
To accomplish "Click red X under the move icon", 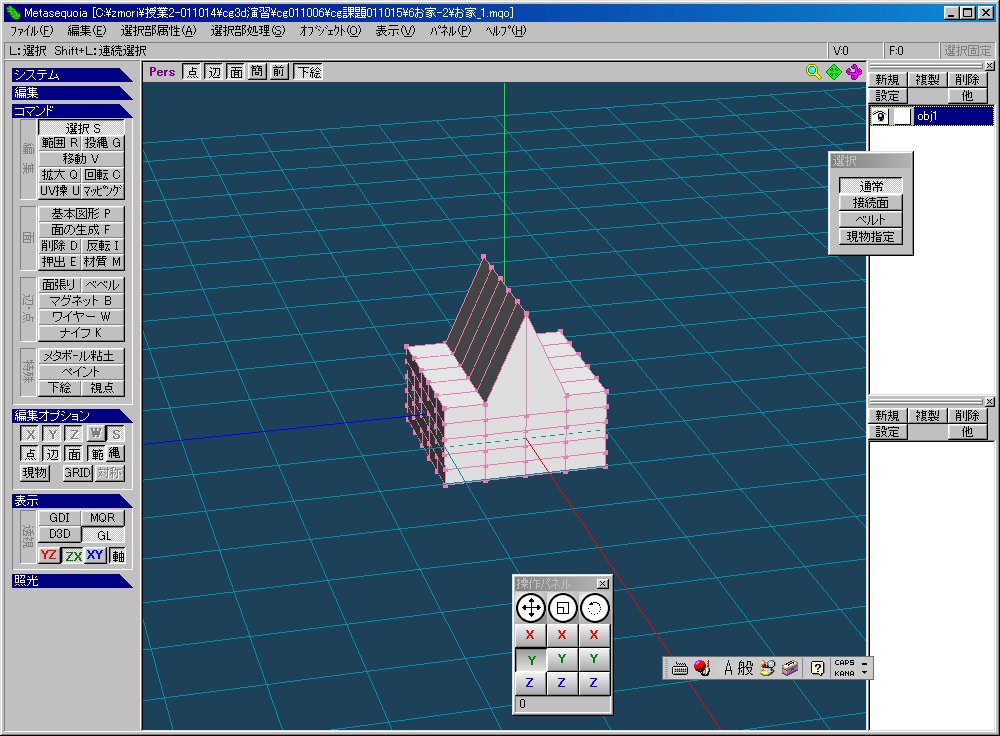I will 530,635.
